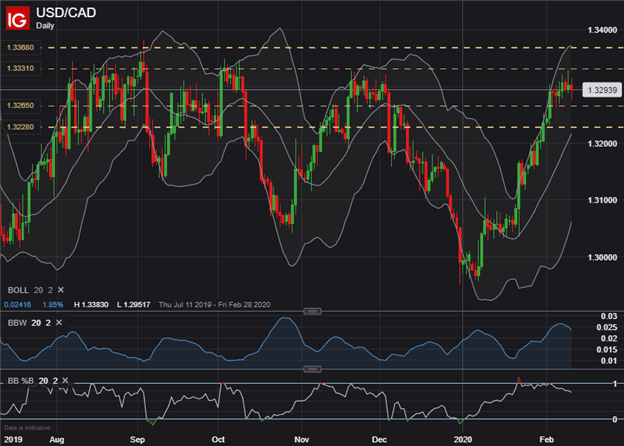Viewport: 624px width, 446px height.
Task: Click the 2020 marker on time axis
Action: click(464, 438)
